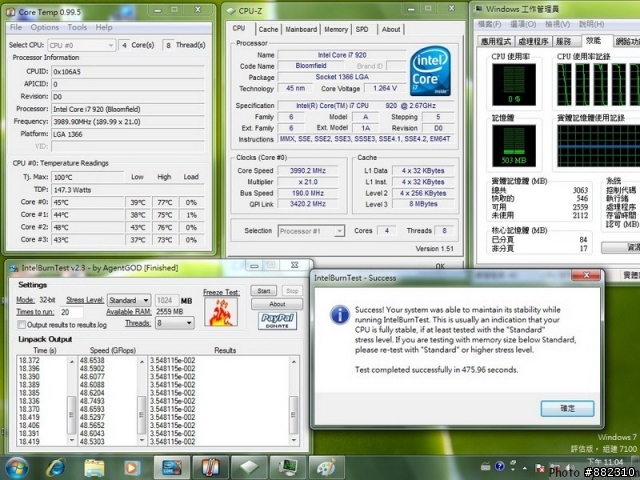The width and height of the screenshot is (640, 480).
Task: Click the 1024 MB memory size field
Action: pos(167,301)
